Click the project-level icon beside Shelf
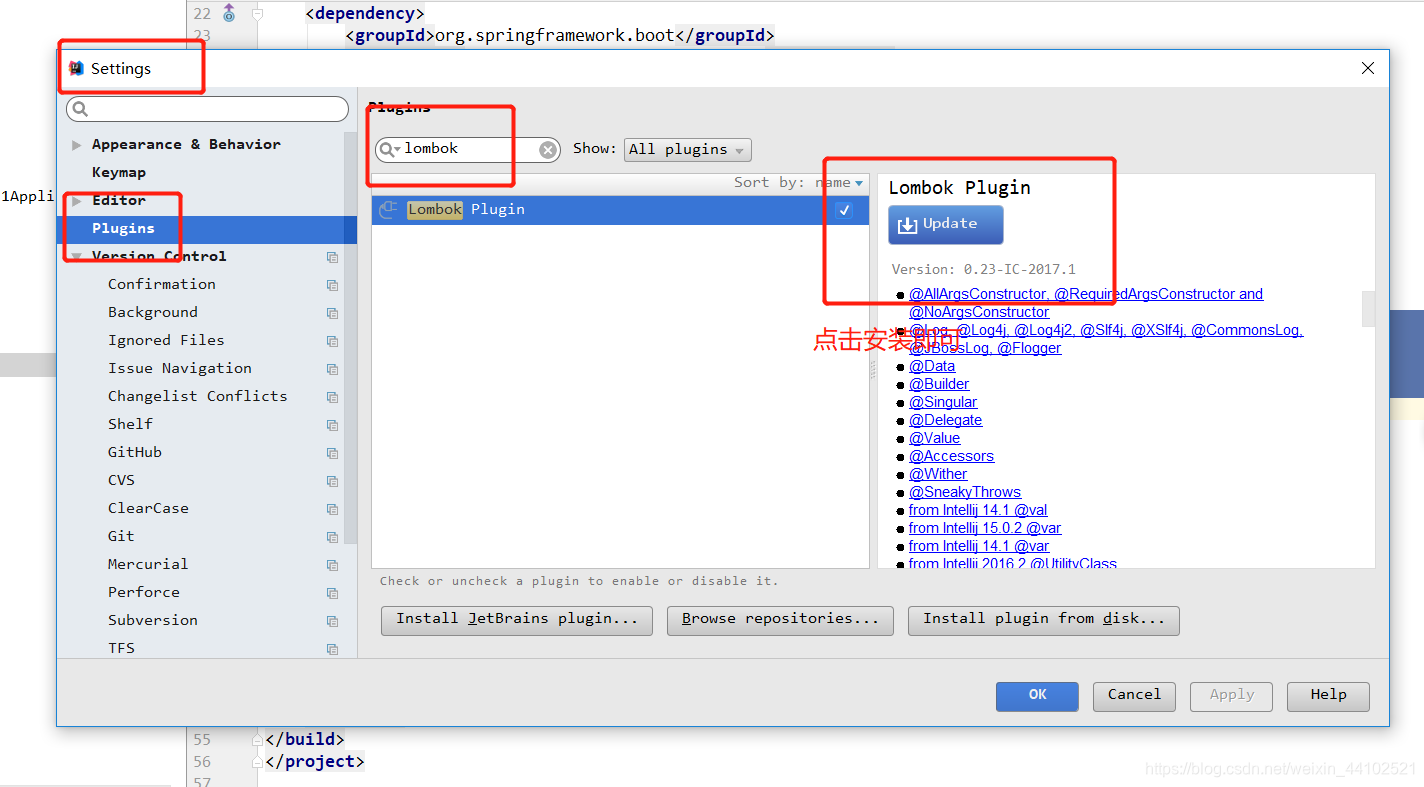This screenshot has width=1424, height=787. [x=332, y=425]
